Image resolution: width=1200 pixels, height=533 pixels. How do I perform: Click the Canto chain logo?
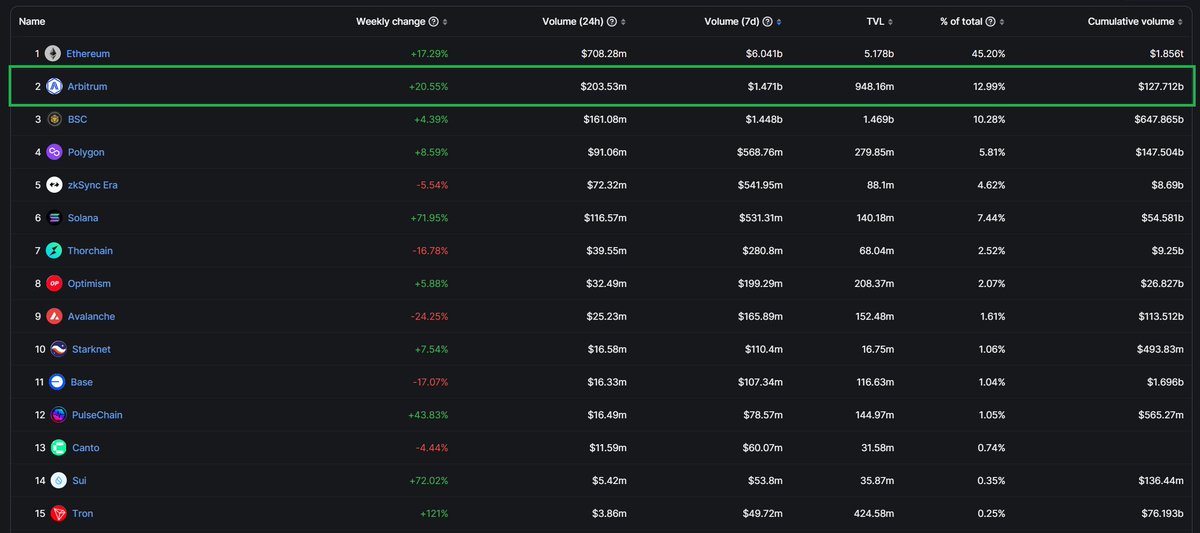58,447
